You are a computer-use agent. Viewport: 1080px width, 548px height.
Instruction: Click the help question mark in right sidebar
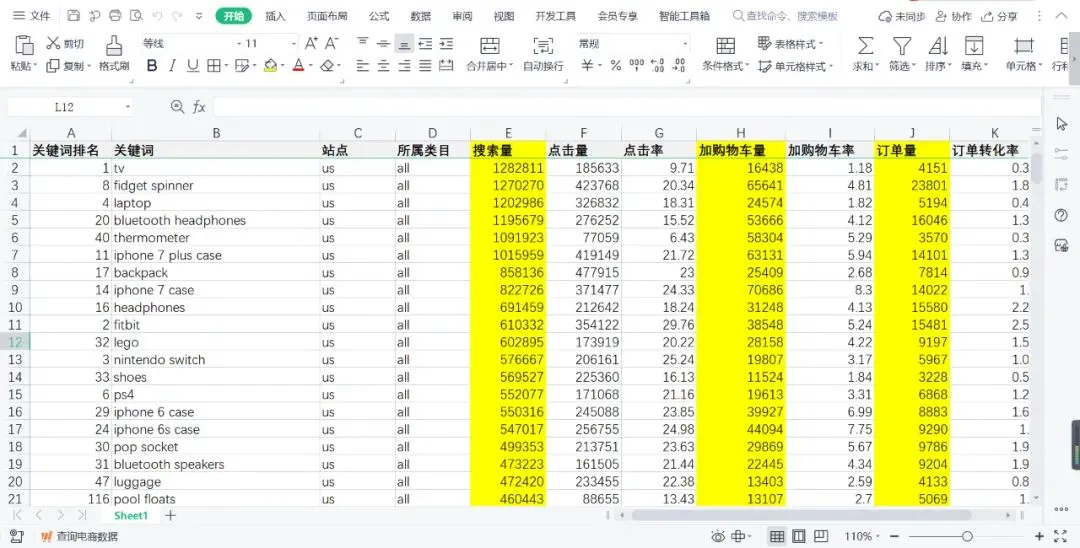1061,215
